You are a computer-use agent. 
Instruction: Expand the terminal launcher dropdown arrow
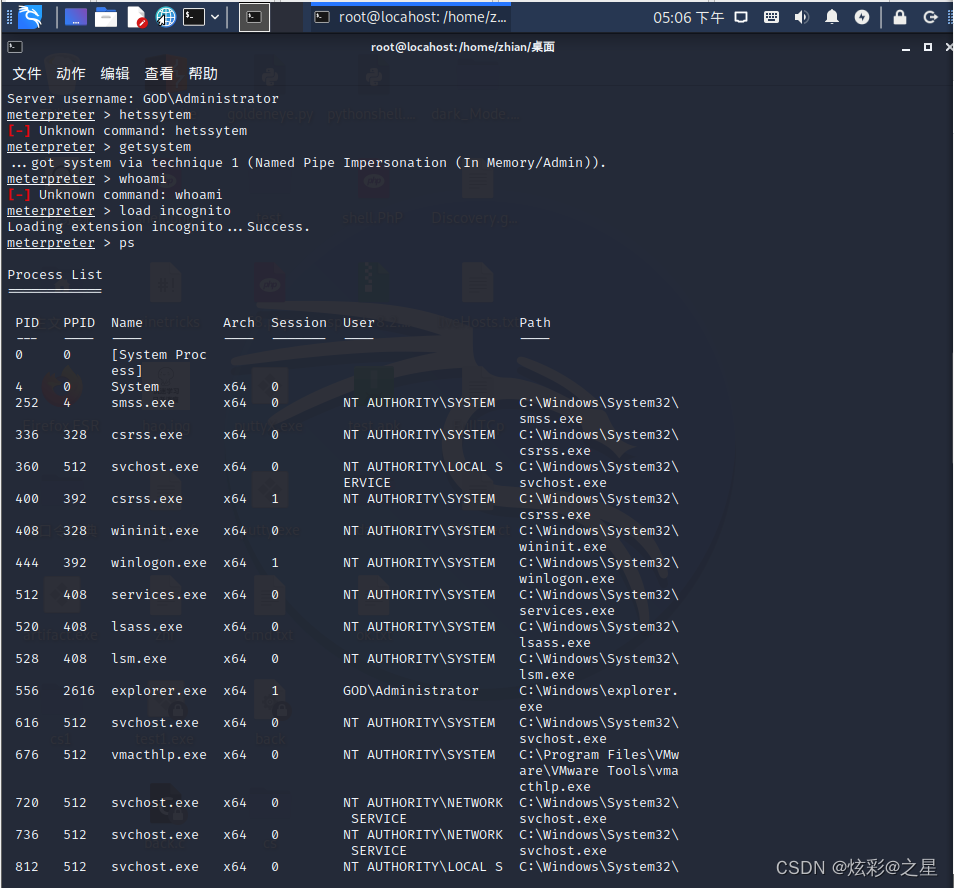click(215, 17)
